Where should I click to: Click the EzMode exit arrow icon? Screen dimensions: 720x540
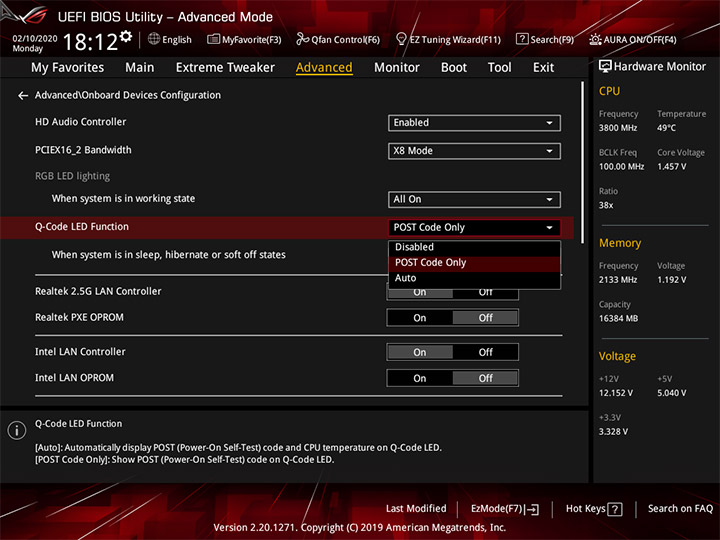532,509
